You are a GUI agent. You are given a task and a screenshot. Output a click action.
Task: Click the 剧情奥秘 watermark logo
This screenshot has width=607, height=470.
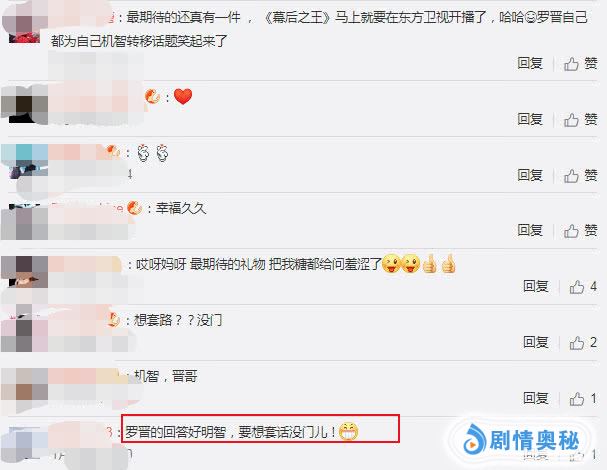(521, 440)
